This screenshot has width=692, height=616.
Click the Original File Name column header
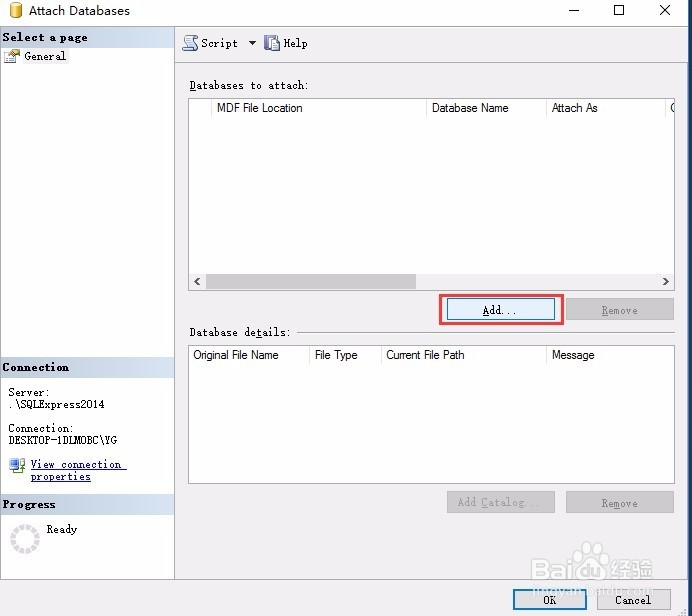249,355
